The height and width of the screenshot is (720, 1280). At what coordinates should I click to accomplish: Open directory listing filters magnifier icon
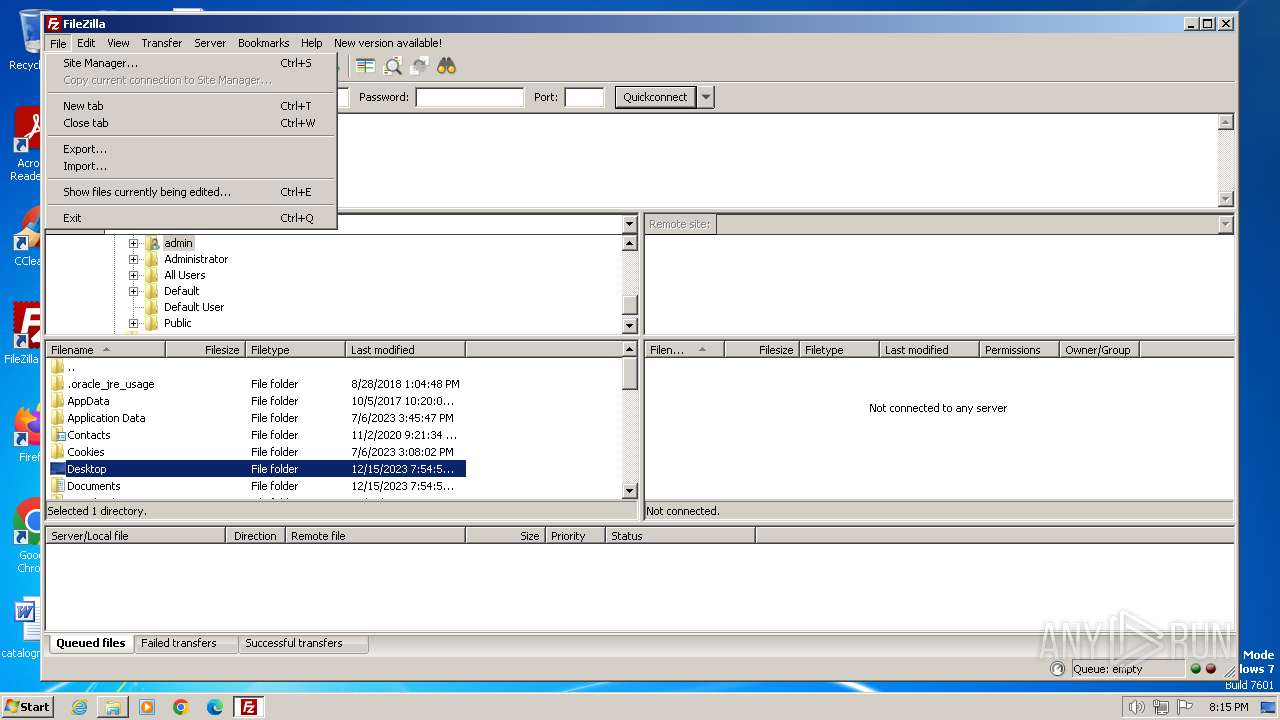[x=393, y=66]
